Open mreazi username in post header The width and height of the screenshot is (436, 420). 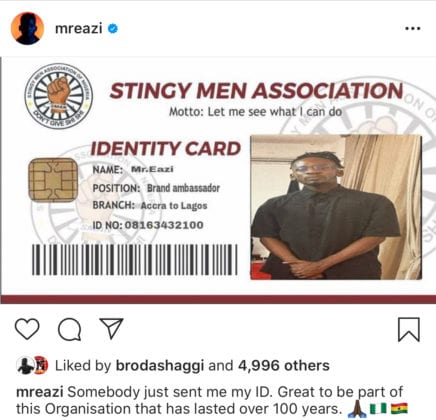[78, 28]
